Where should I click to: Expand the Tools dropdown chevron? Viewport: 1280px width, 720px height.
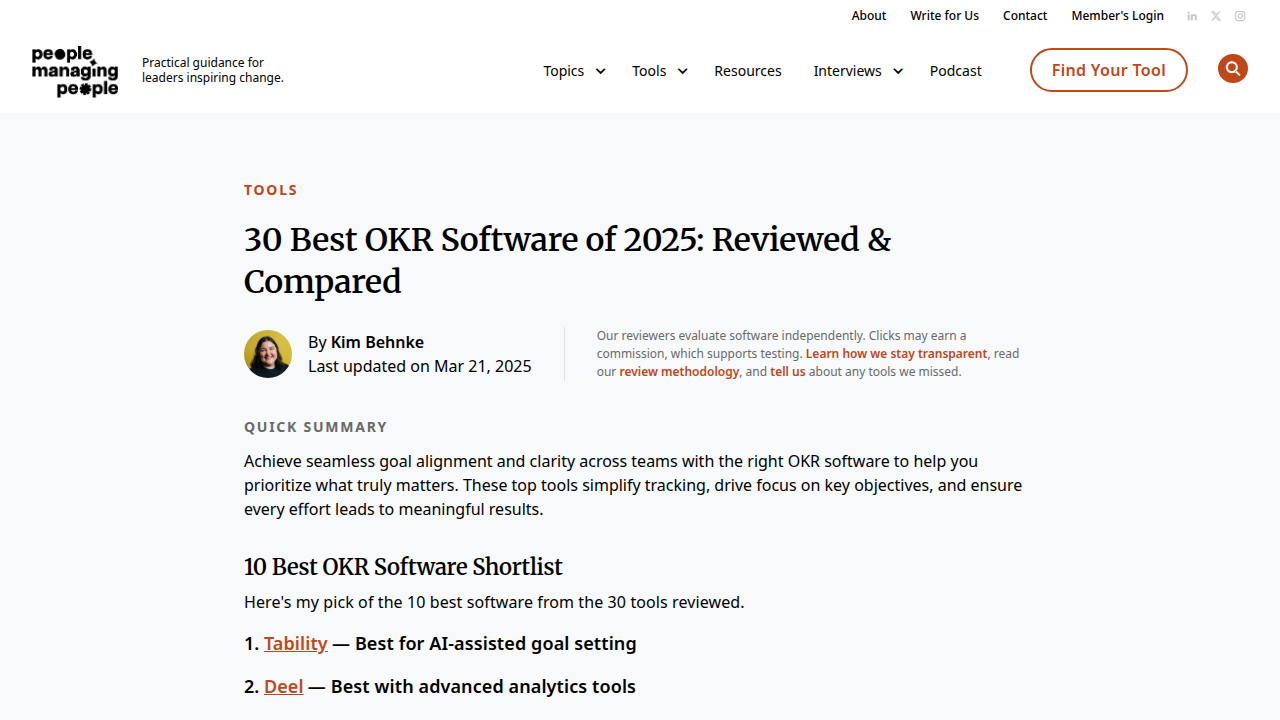(682, 71)
